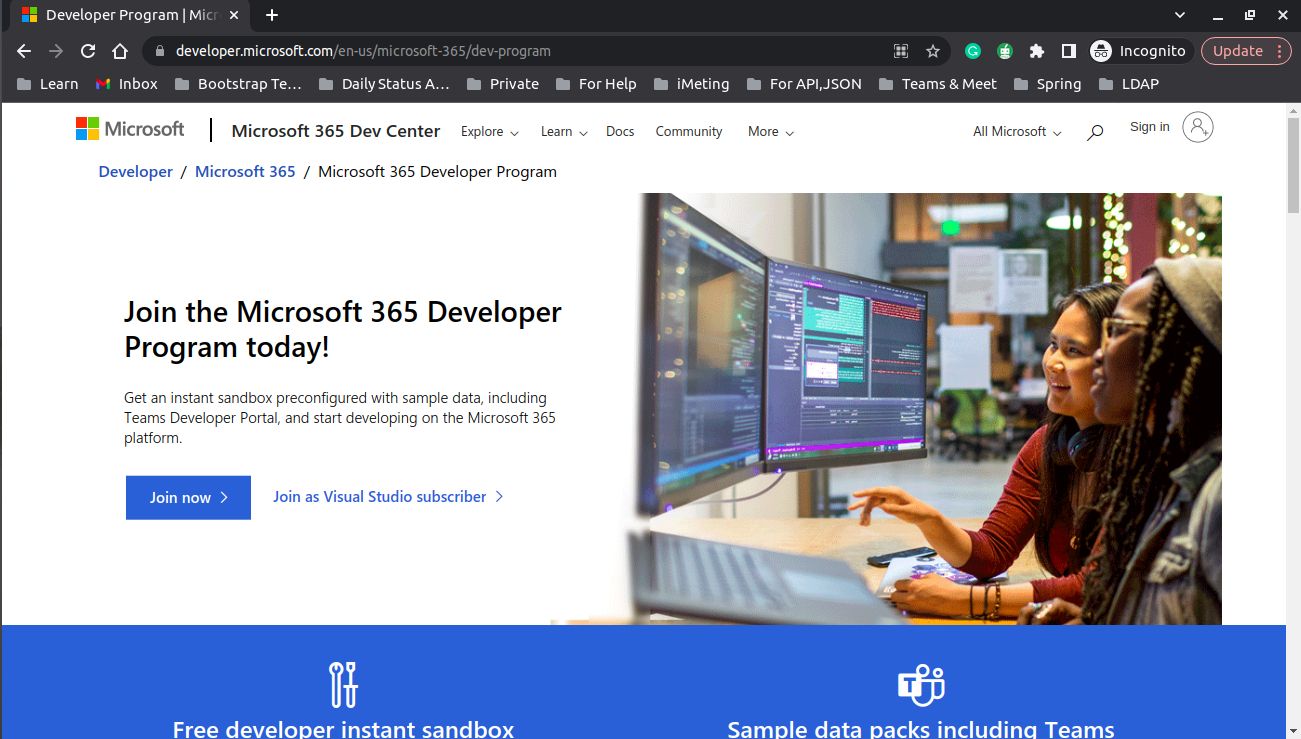Click Join as Visual Studio subscriber
1301x739 pixels.
point(388,497)
